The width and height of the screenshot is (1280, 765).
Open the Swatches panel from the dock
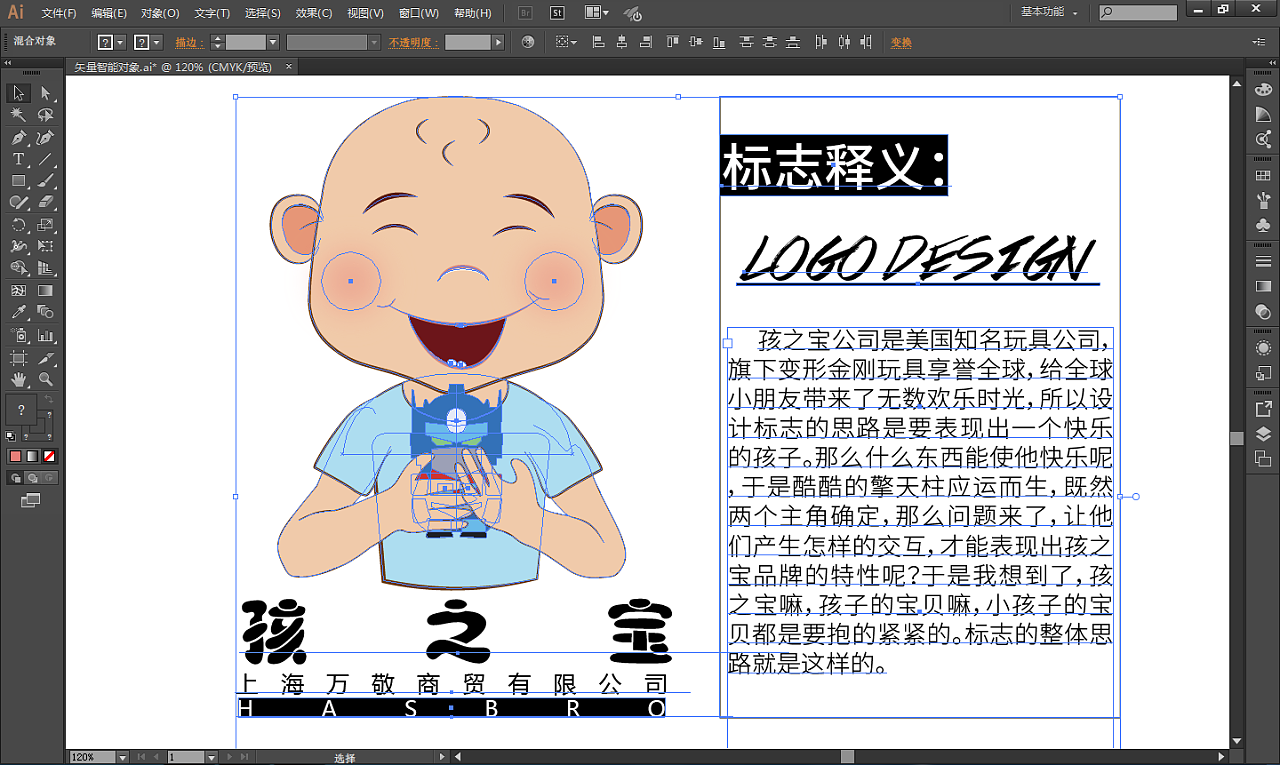1262,178
